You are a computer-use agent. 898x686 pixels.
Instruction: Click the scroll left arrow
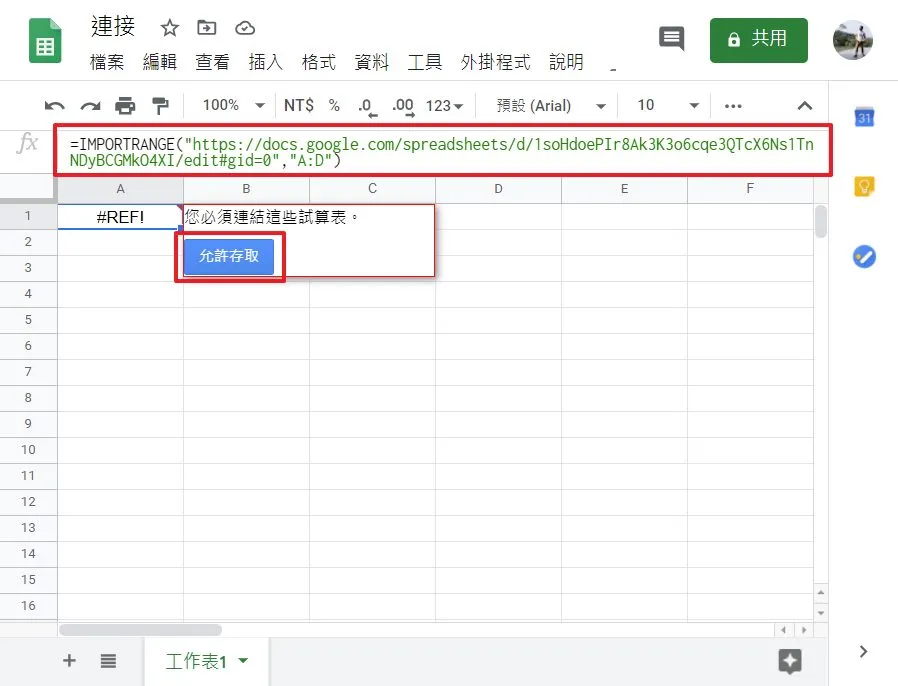point(783,630)
